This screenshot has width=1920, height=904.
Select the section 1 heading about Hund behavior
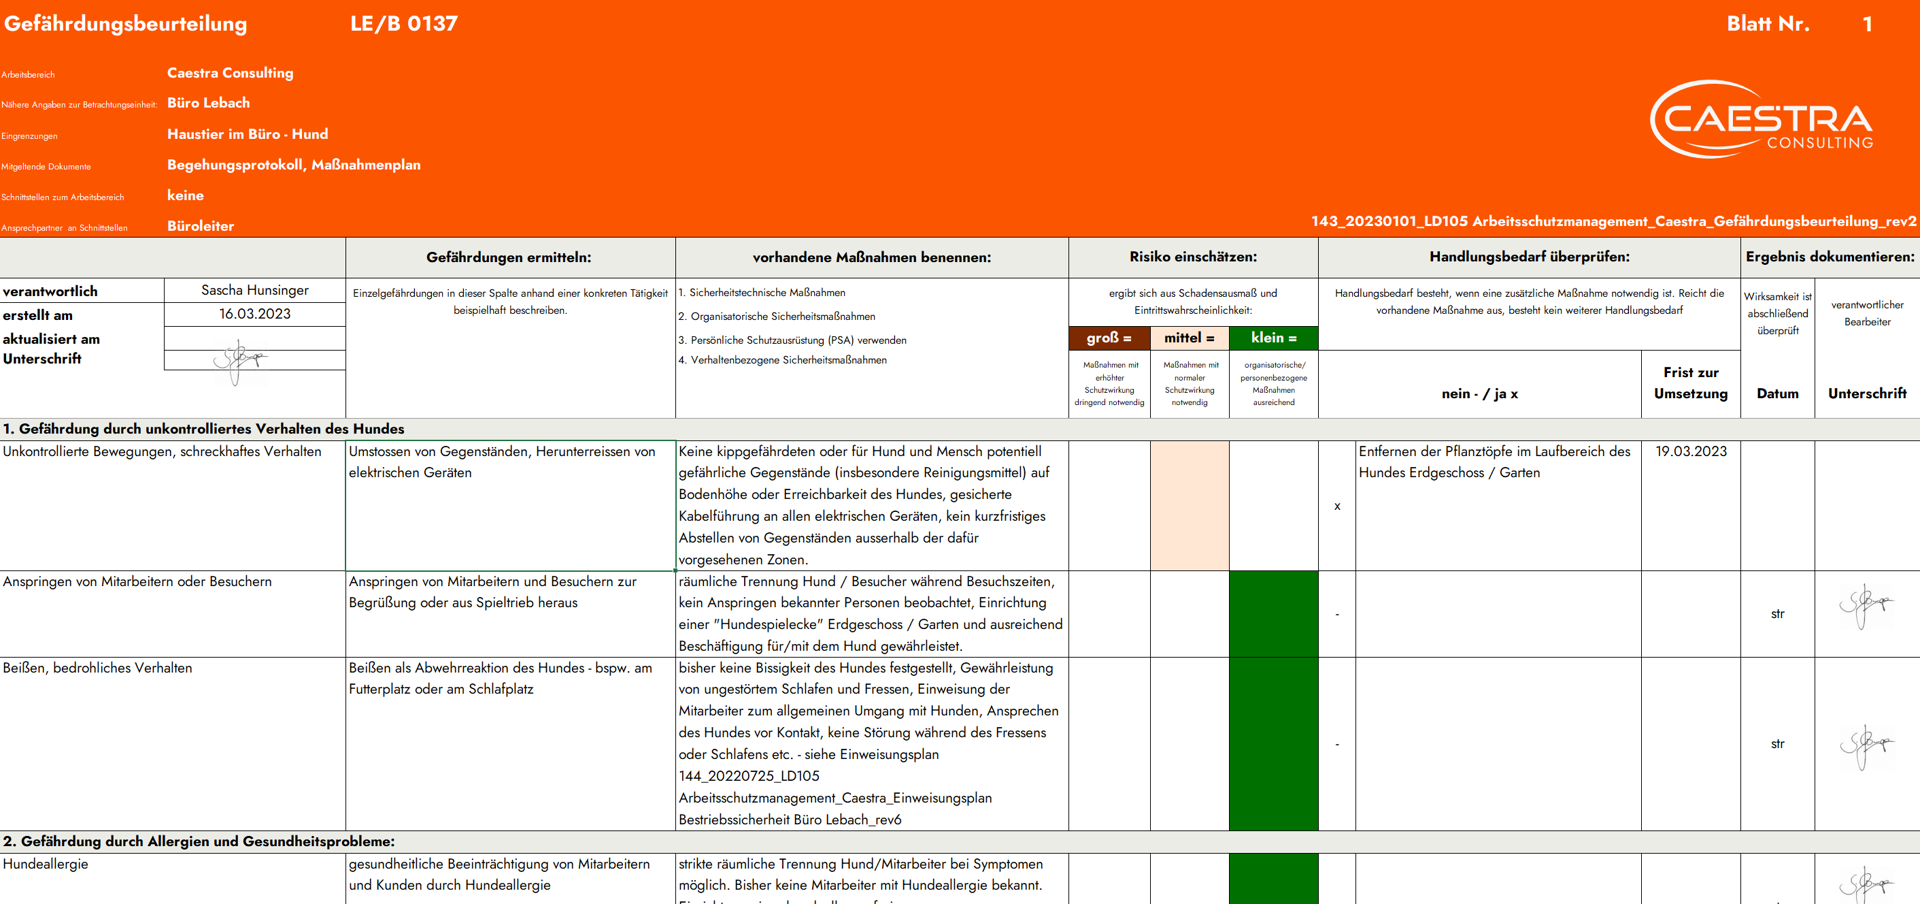pos(204,429)
